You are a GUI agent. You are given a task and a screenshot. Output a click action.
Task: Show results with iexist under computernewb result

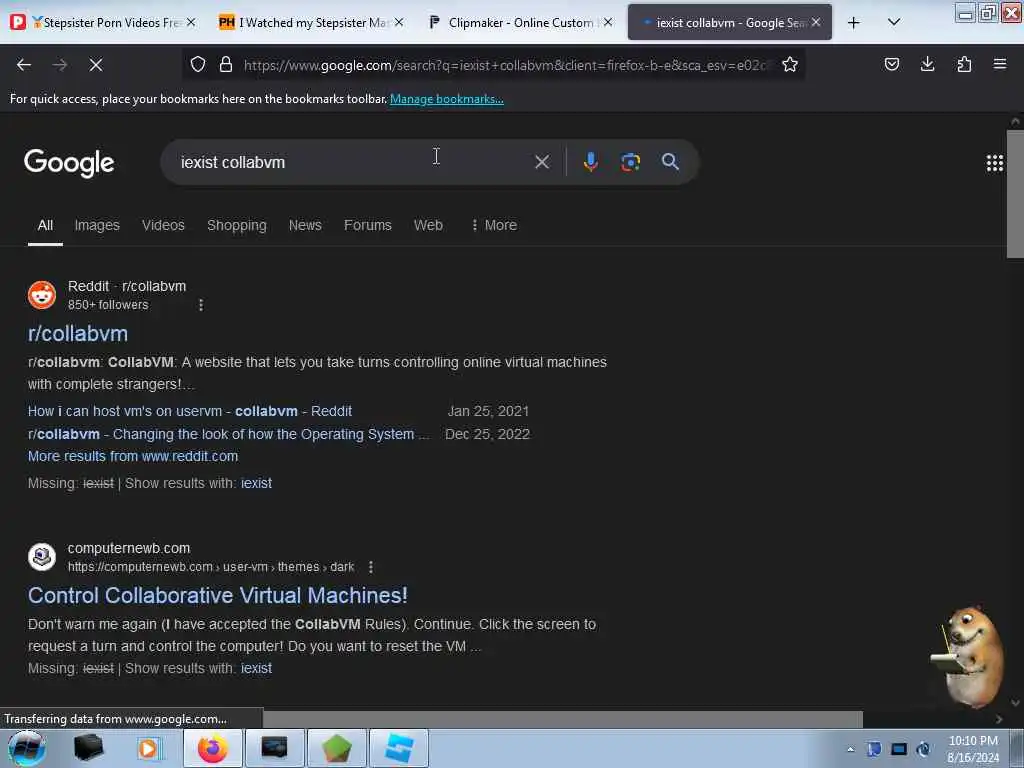(x=256, y=669)
